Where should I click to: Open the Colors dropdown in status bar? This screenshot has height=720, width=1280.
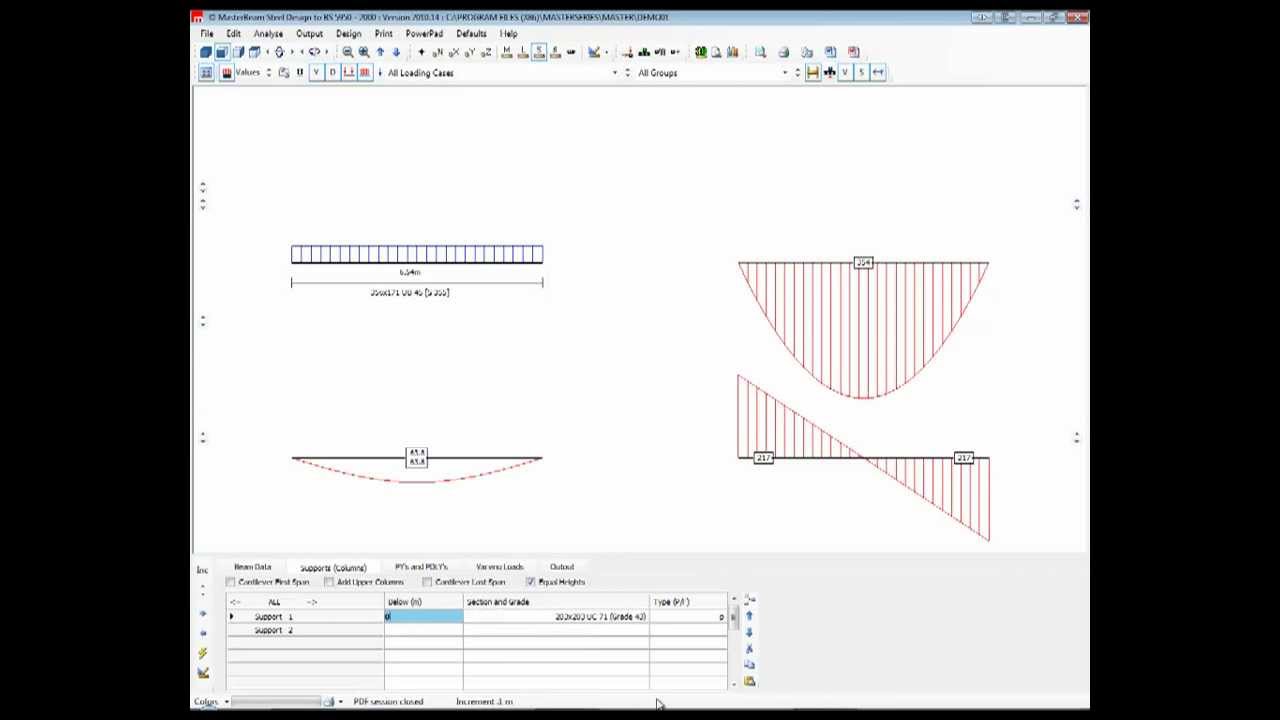[x=226, y=702]
